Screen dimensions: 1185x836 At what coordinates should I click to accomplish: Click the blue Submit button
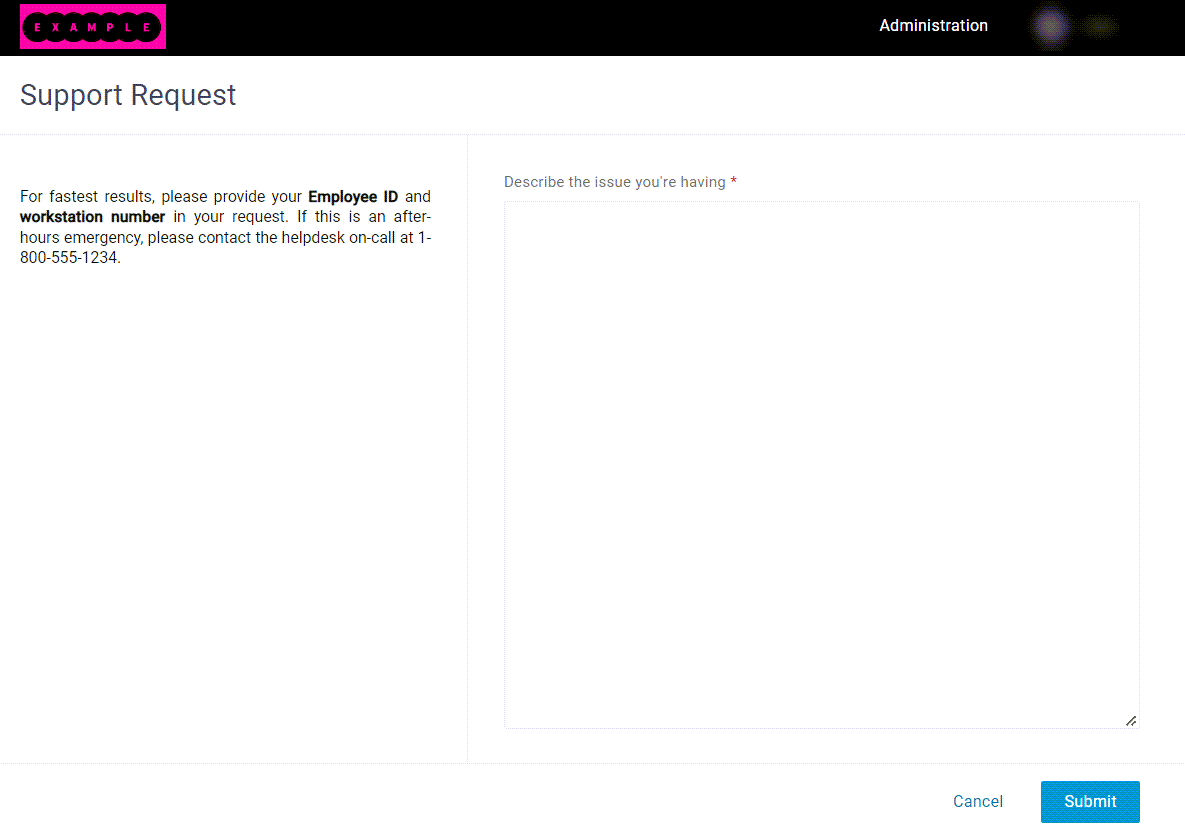click(1090, 801)
